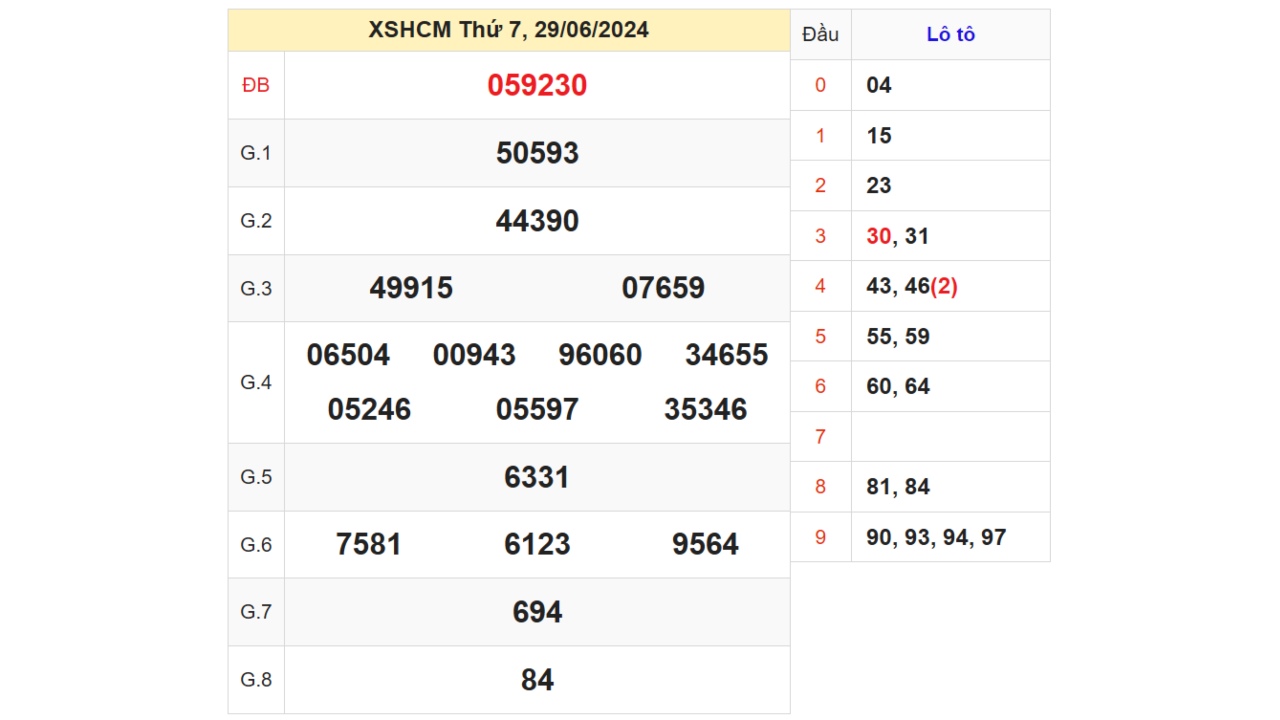Click the G.3 row label
Image resolution: width=1280 pixels, height=720 pixels.
click(256, 288)
